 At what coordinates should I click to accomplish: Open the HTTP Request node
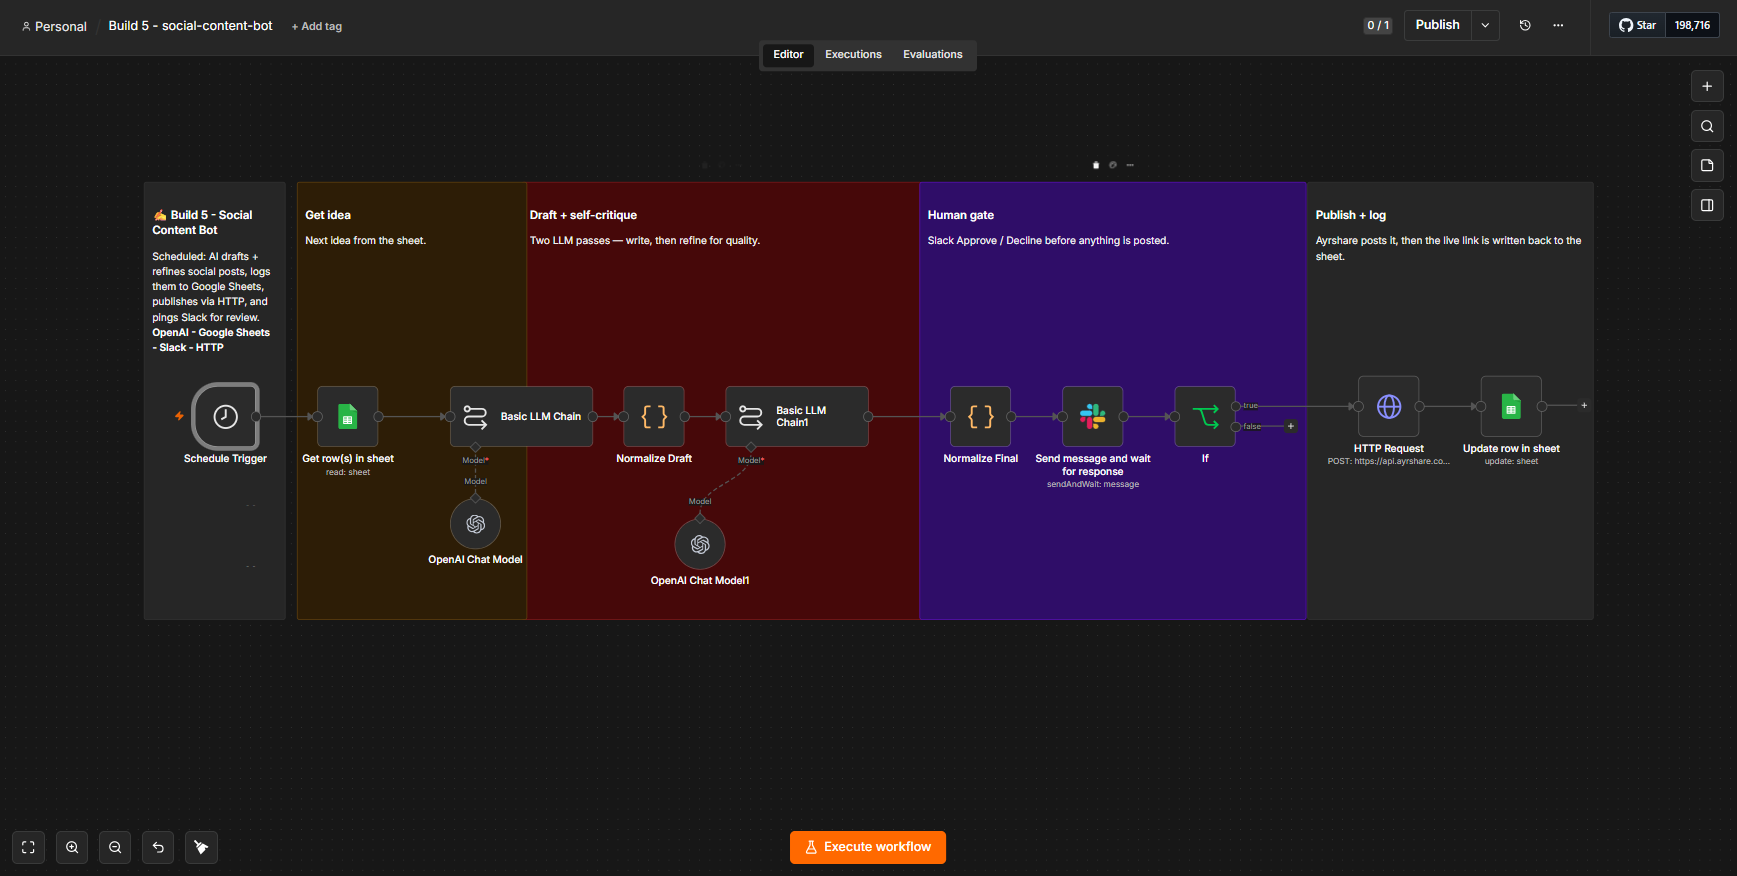[1389, 406]
